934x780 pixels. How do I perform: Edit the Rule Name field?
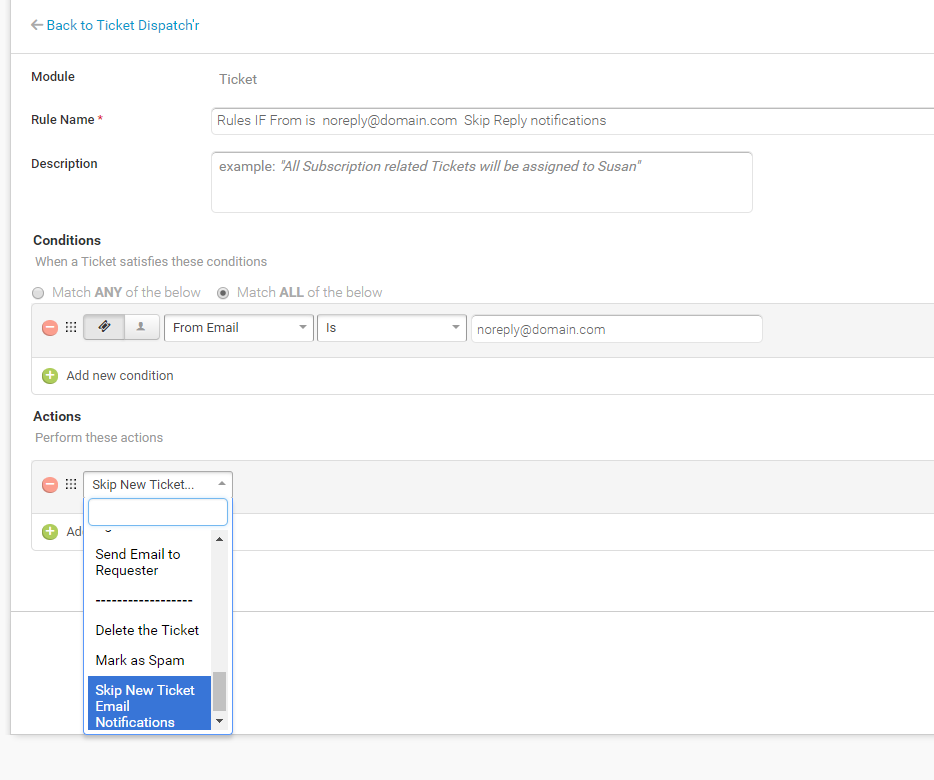(572, 121)
